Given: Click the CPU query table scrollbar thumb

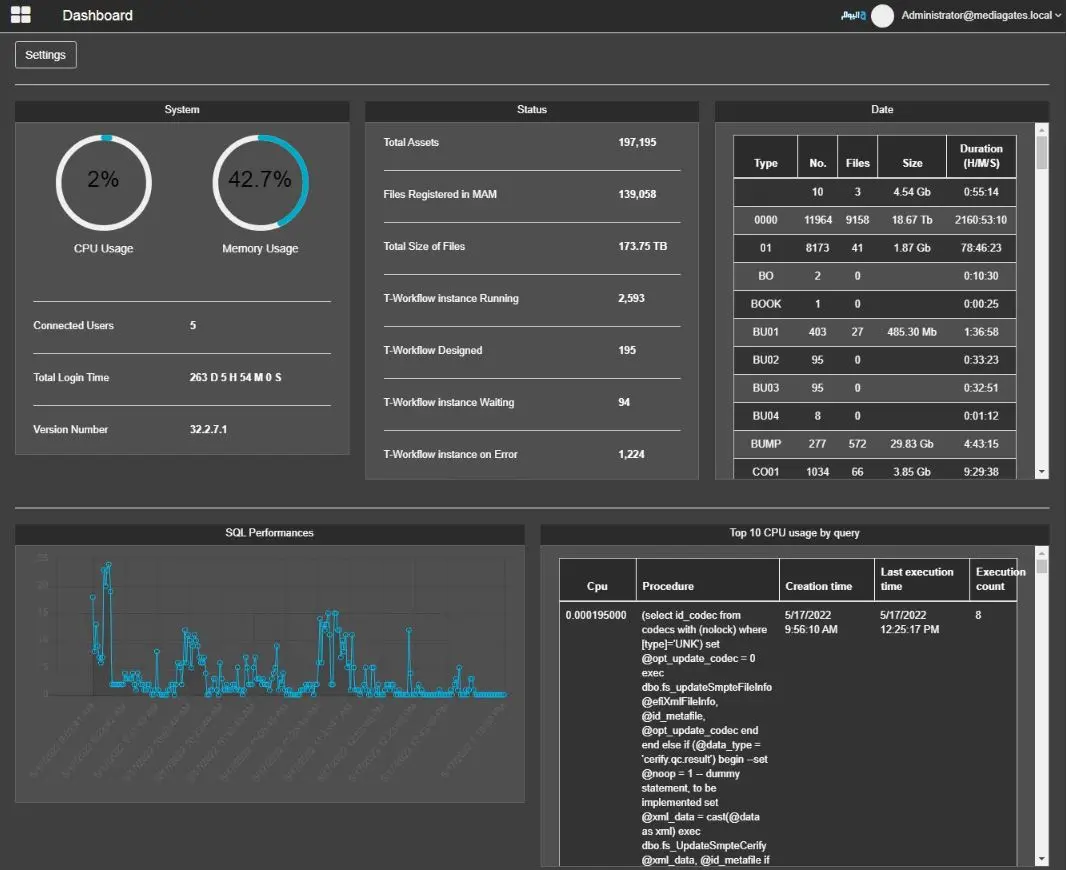Looking at the screenshot, I should 1042,568.
